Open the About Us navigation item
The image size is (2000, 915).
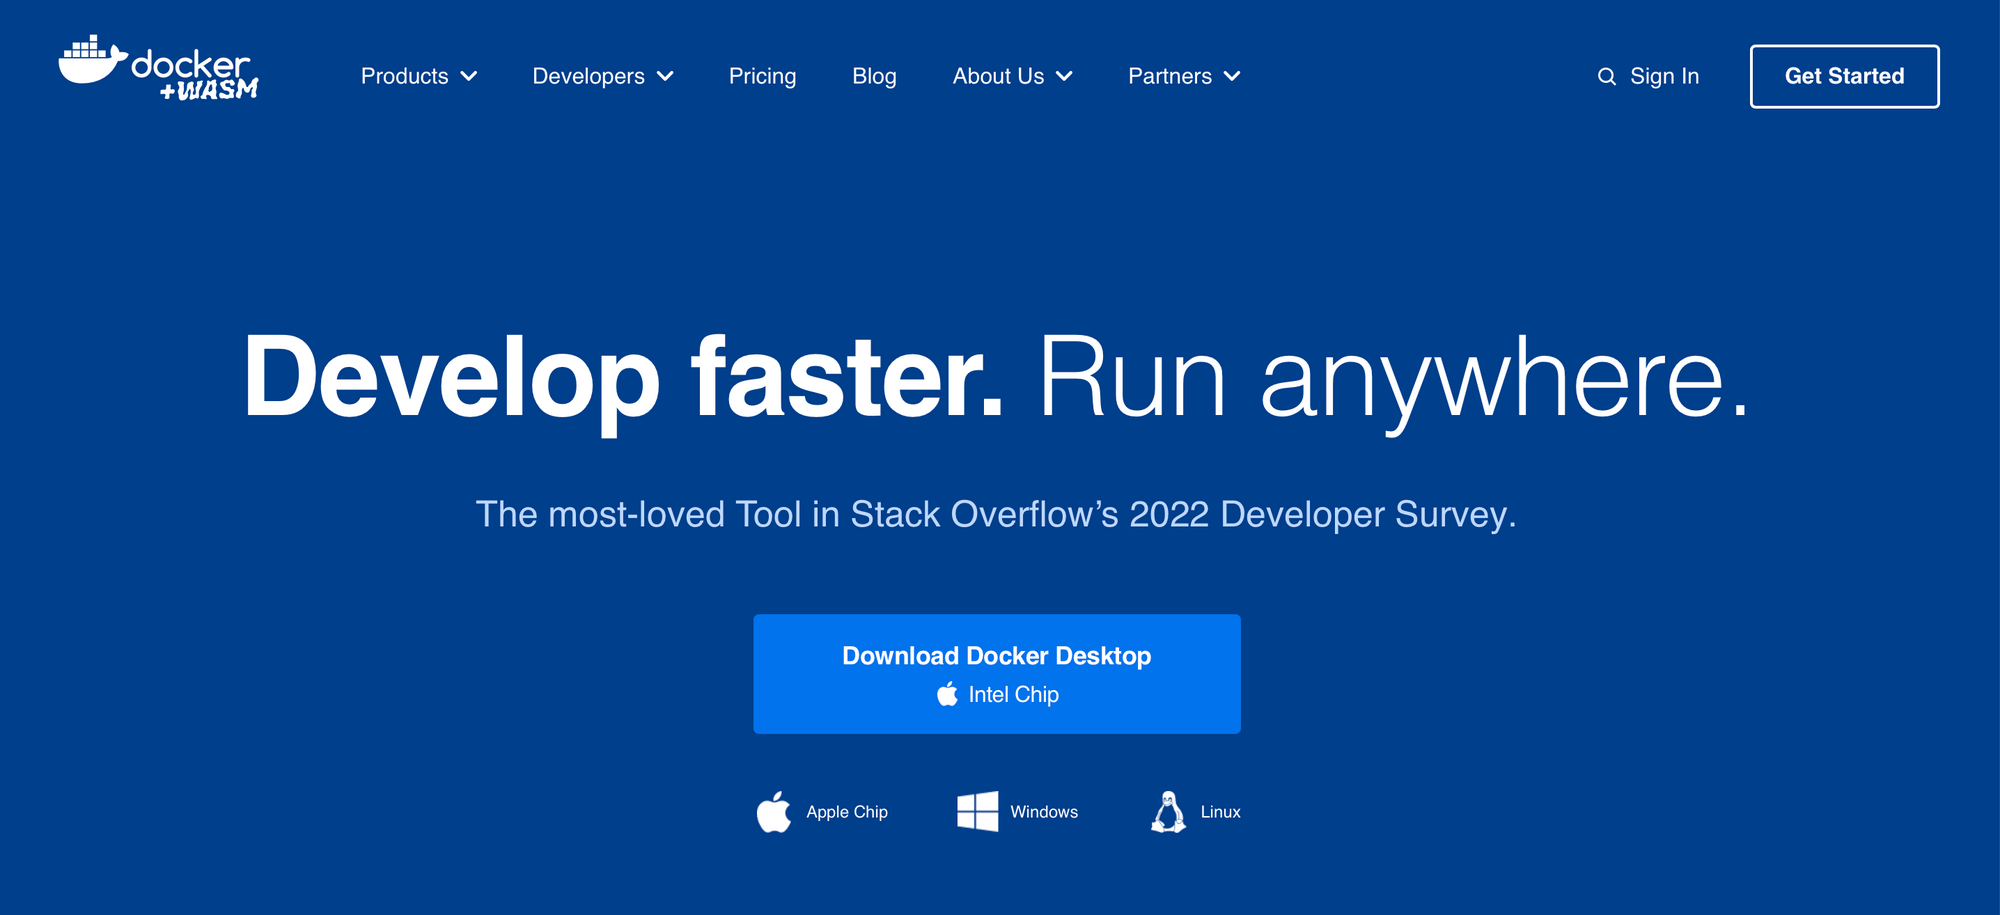tap(998, 76)
